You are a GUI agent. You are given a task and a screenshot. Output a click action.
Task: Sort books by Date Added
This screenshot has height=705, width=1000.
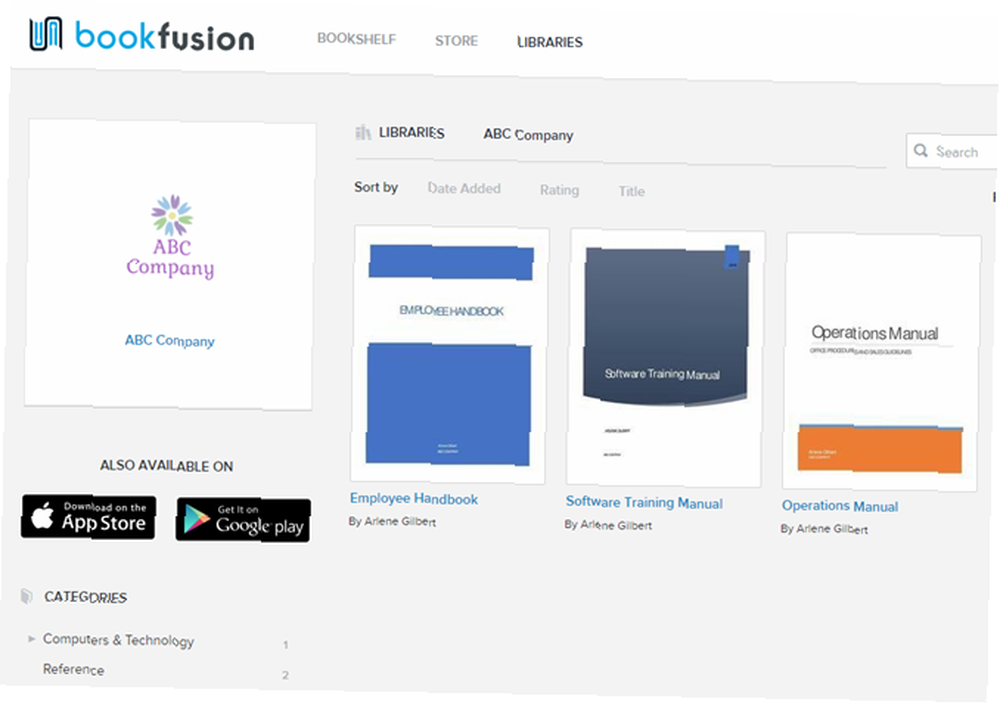point(464,188)
